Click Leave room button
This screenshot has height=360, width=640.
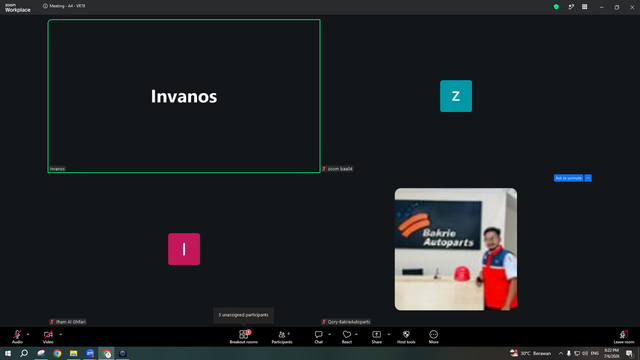coord(624,337)
